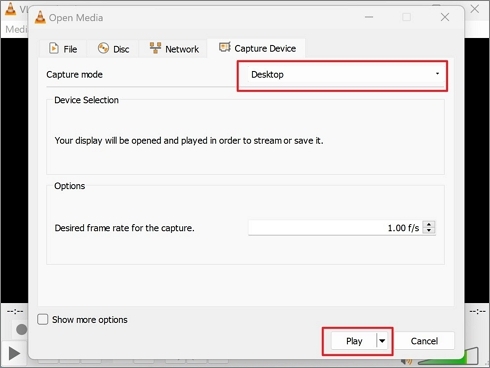Switch to the File tab

[63, 49]
